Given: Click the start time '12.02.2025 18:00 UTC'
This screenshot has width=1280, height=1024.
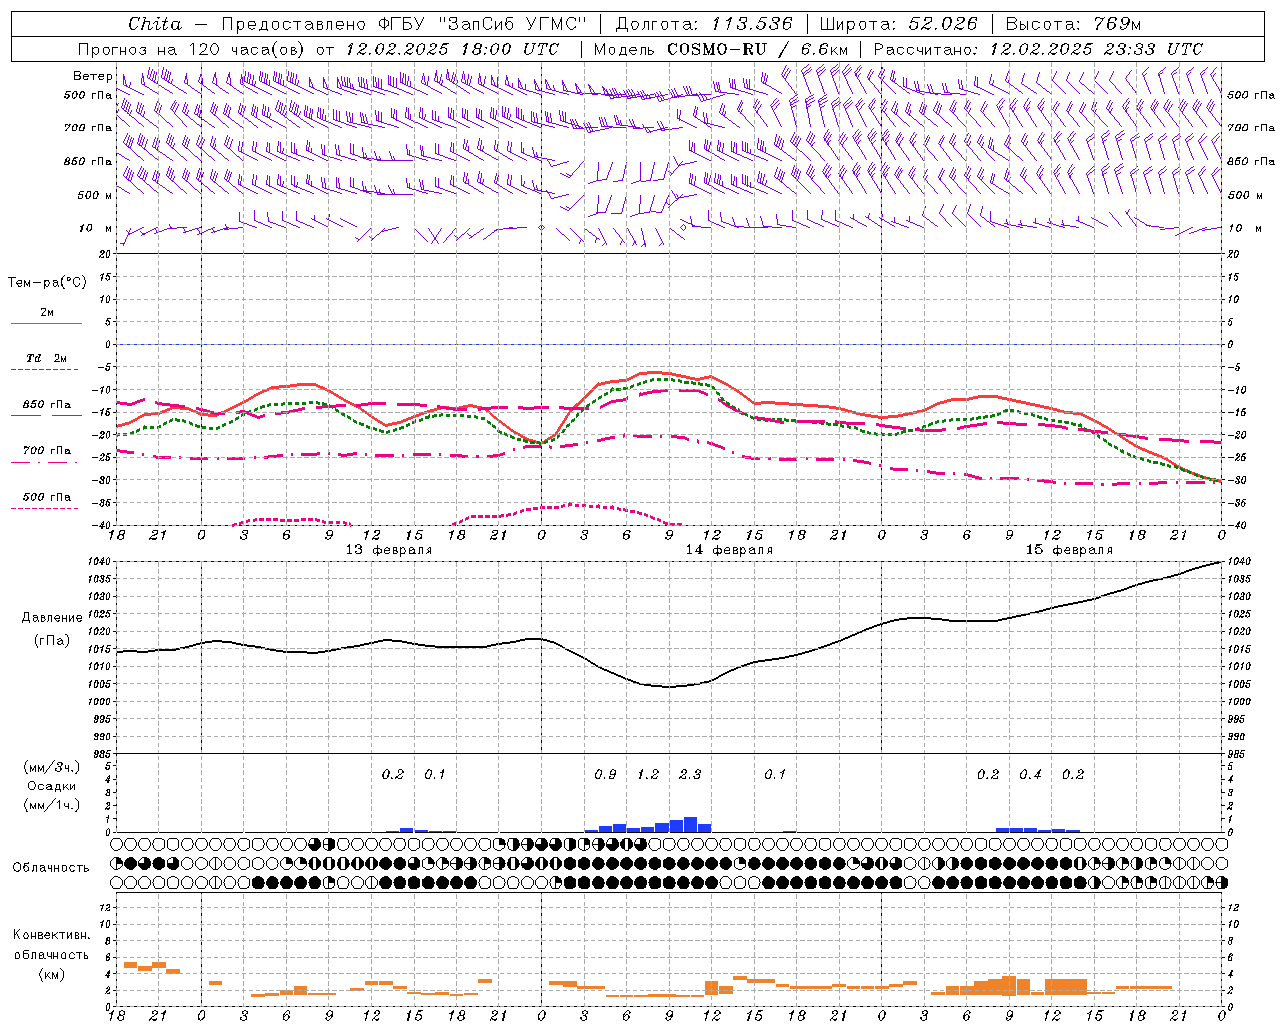Looking at the screenshot, I should 452,49.
